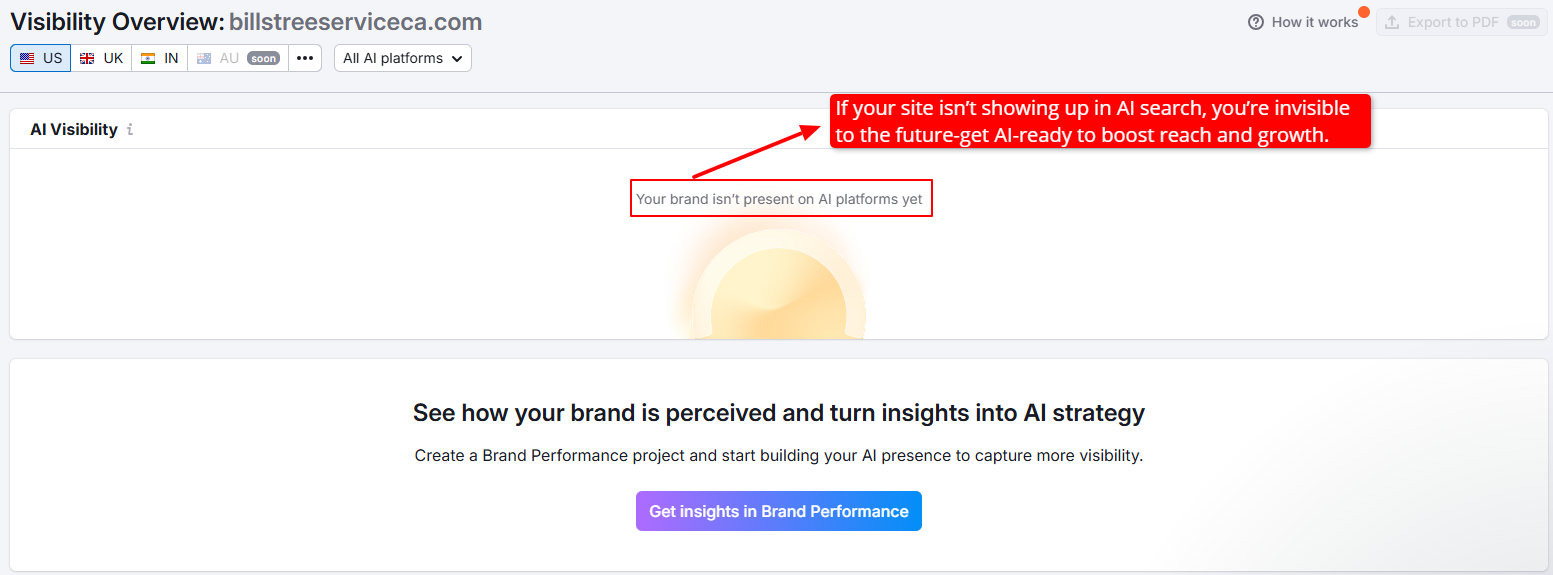Screen dimensions: 1553x575
Task: Click Get insights in Brand Performance button
Action: (x=778, y=511)
